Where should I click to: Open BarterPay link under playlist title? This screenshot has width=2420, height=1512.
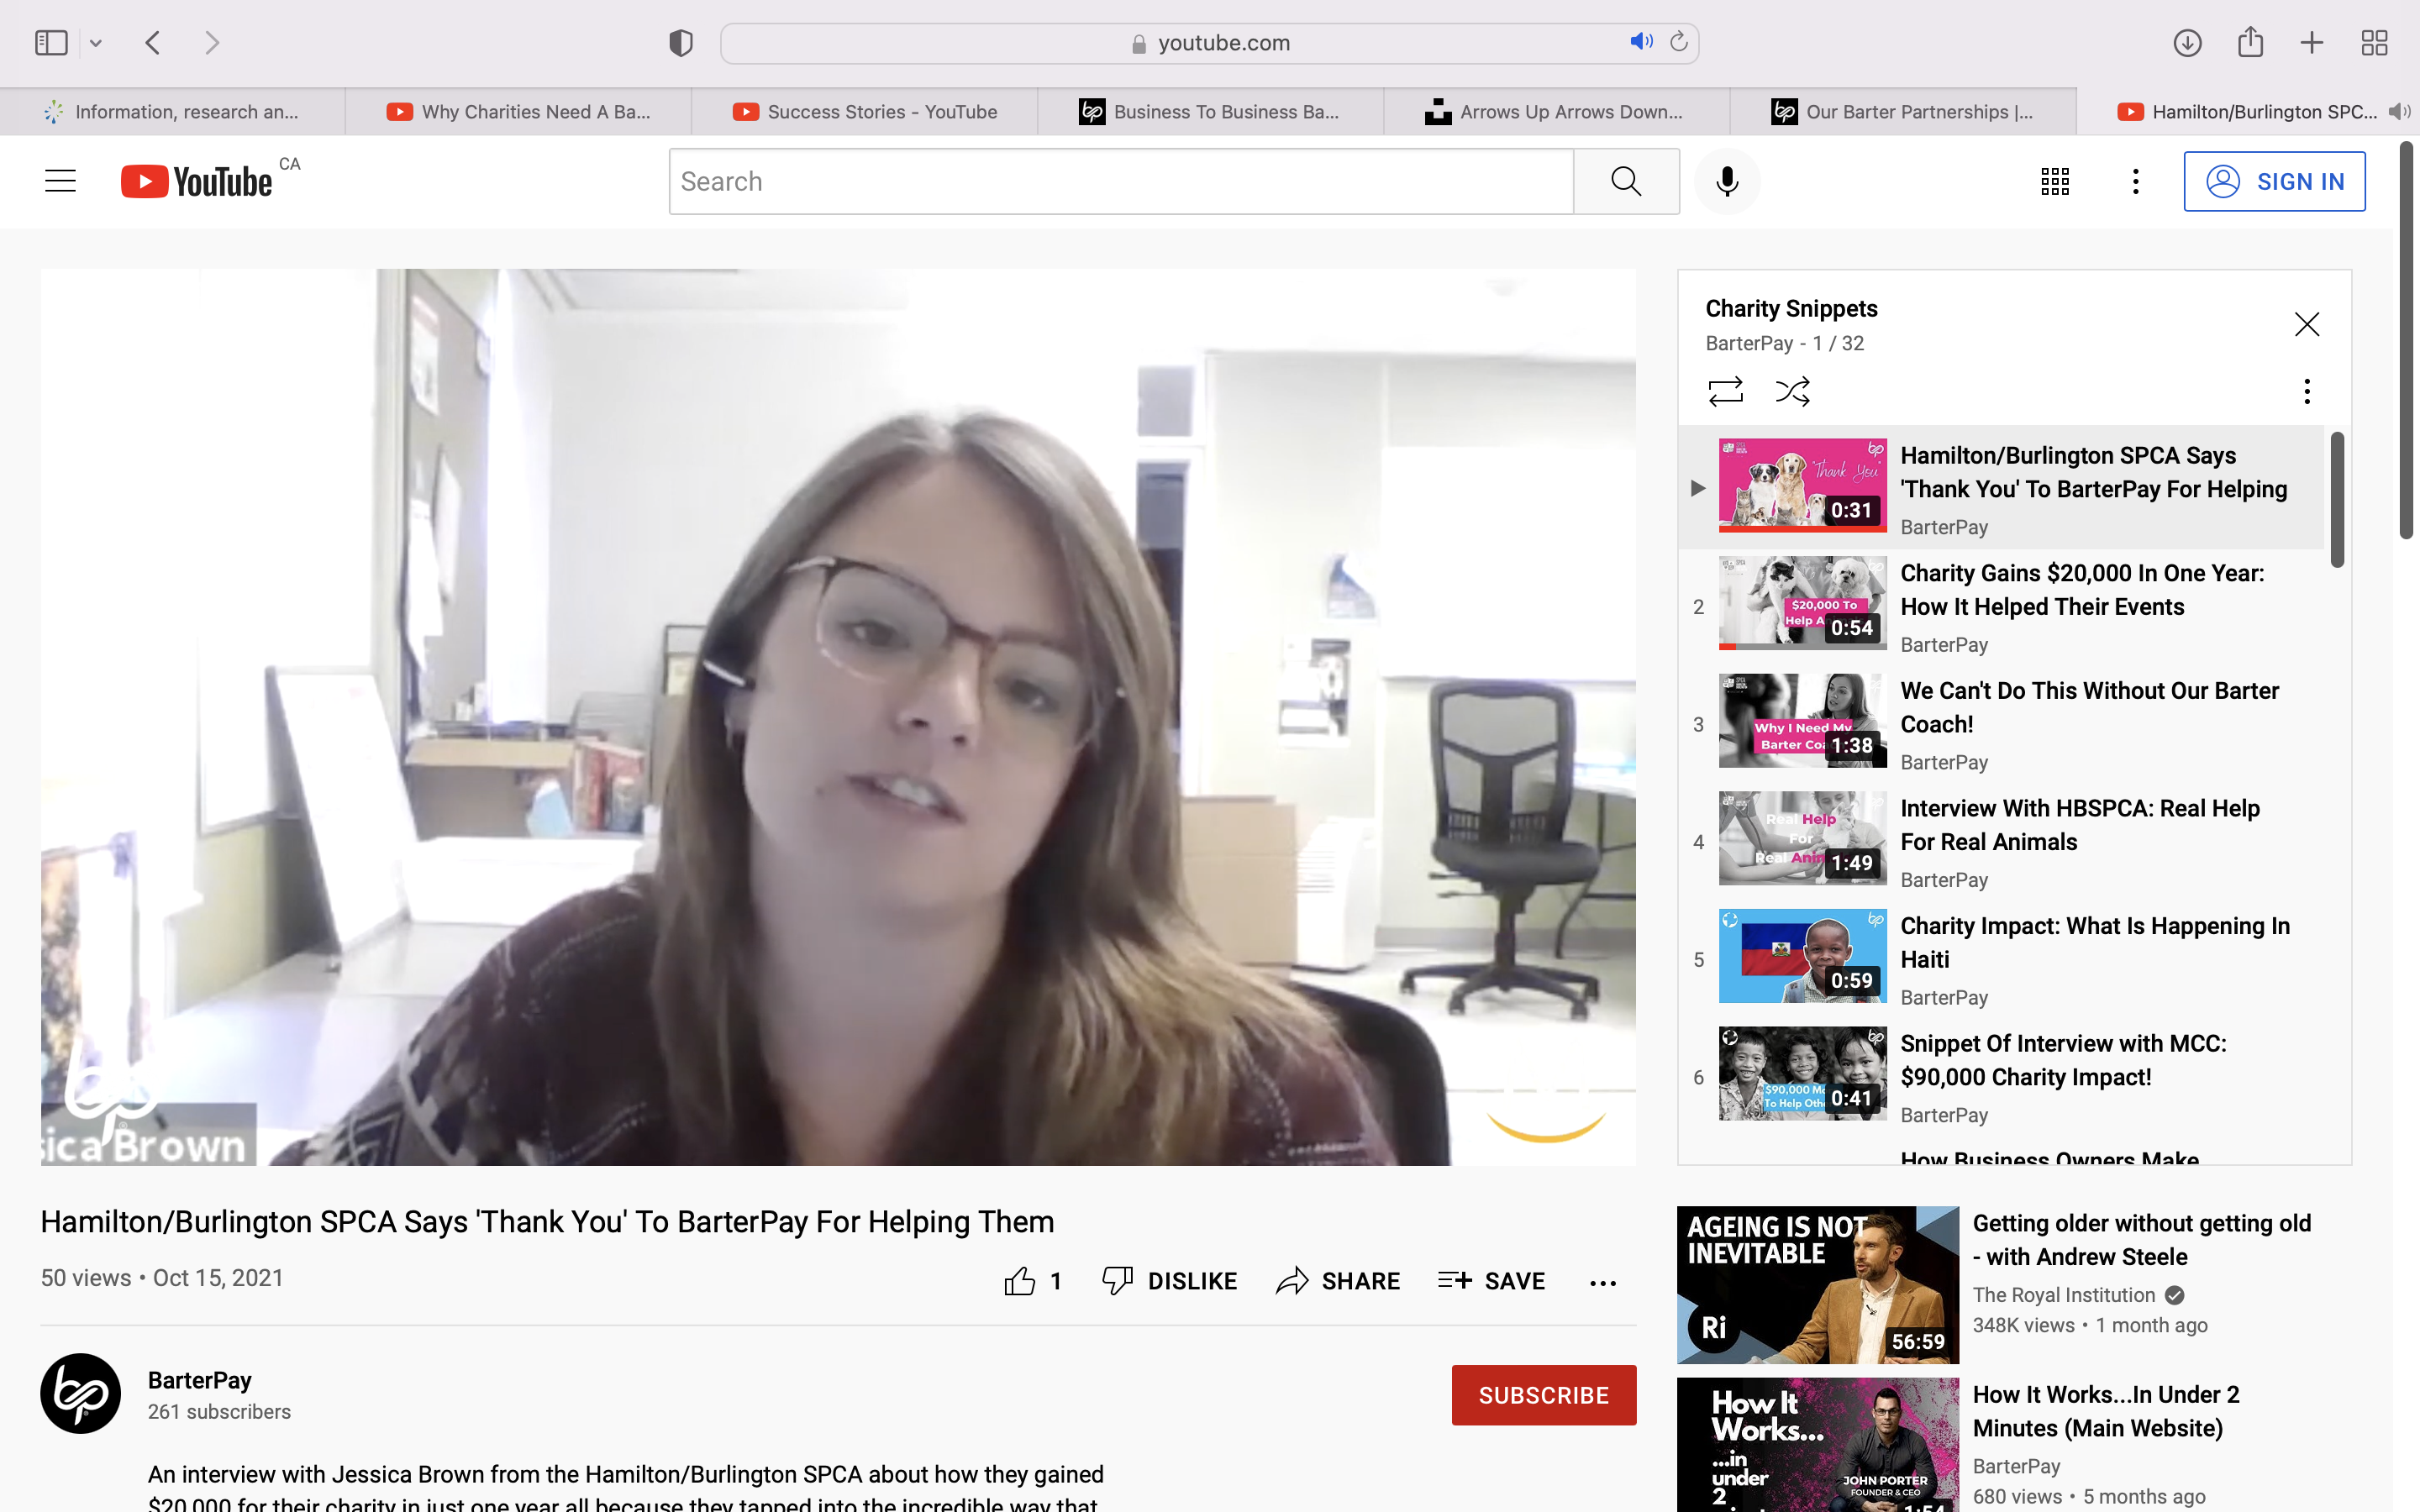1749,343
